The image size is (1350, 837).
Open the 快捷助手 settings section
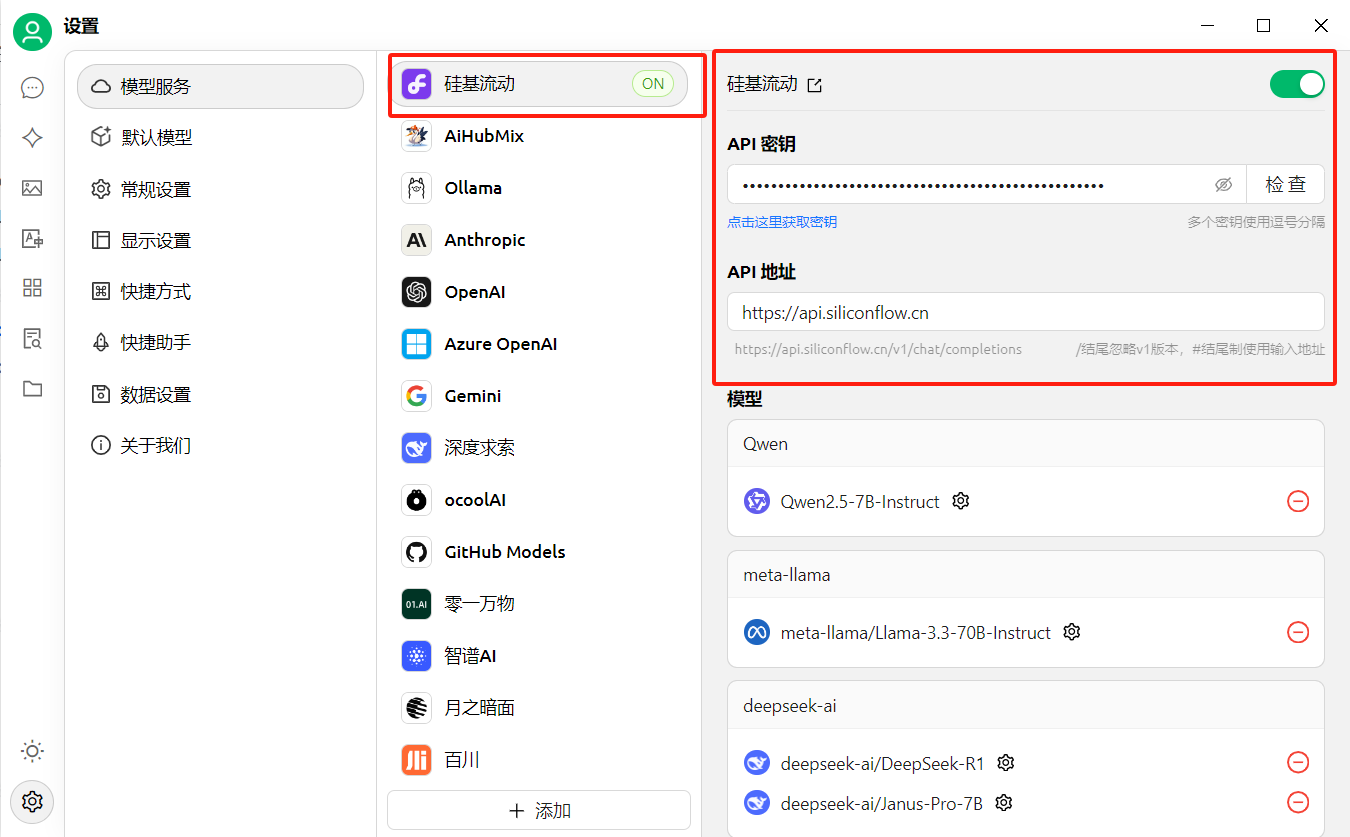(x=220, y=343)
